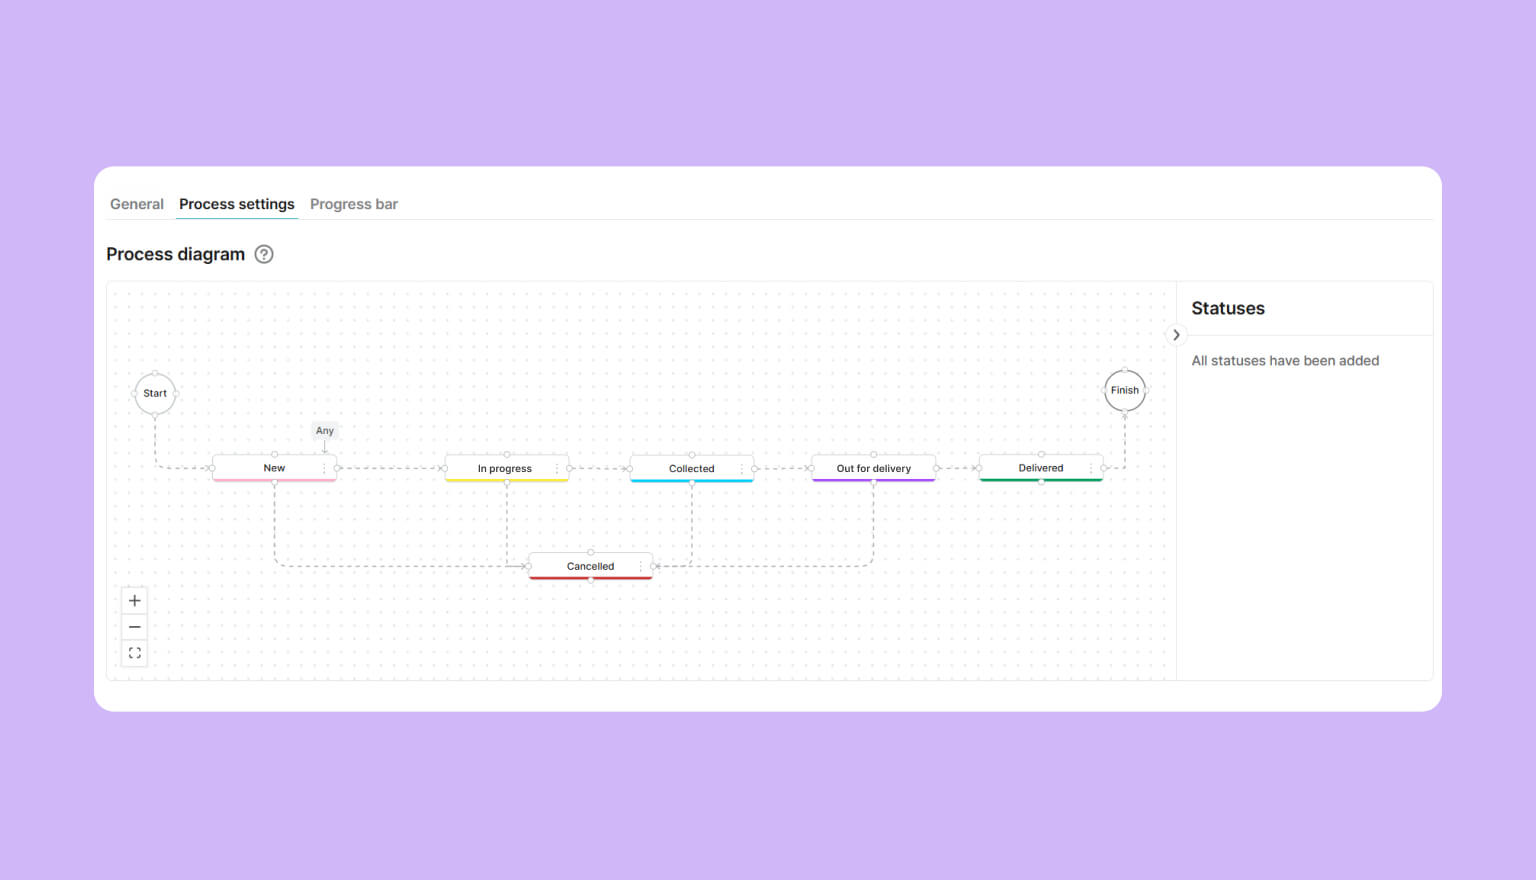
Task: Select the Finish node
Action: click(1125, 390)
